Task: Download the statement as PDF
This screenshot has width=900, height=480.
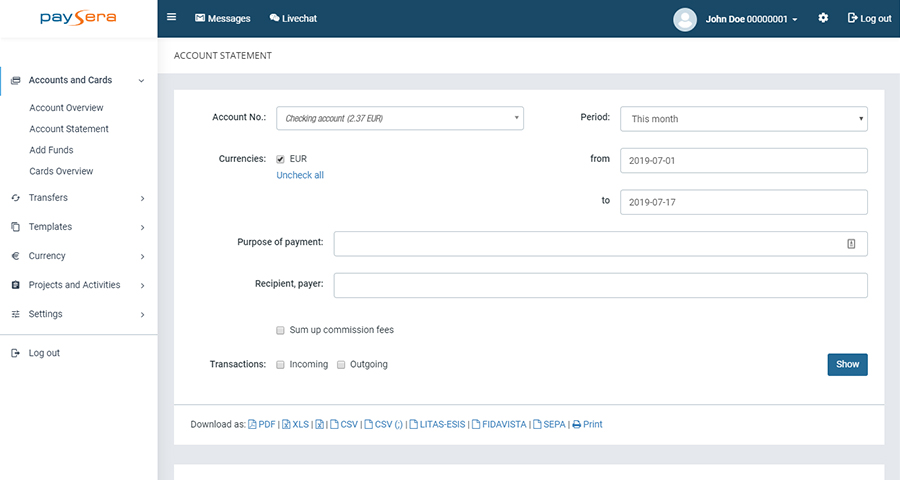Action: pos(261,424)
